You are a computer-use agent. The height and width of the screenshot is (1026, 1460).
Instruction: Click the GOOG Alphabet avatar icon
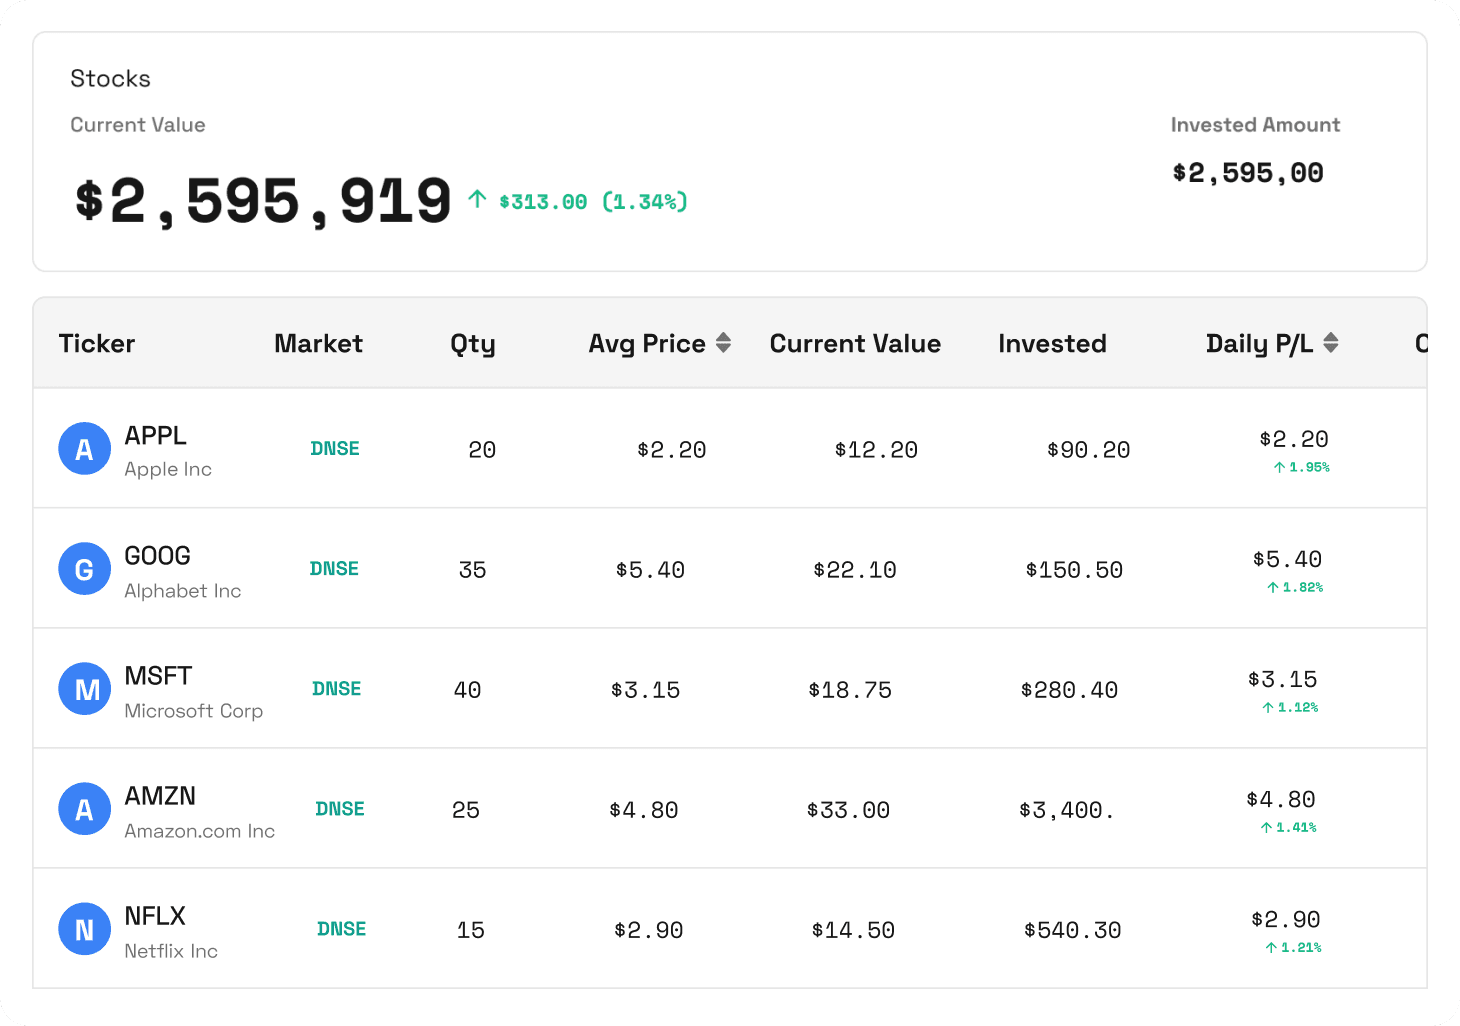(x=84, y=568)
